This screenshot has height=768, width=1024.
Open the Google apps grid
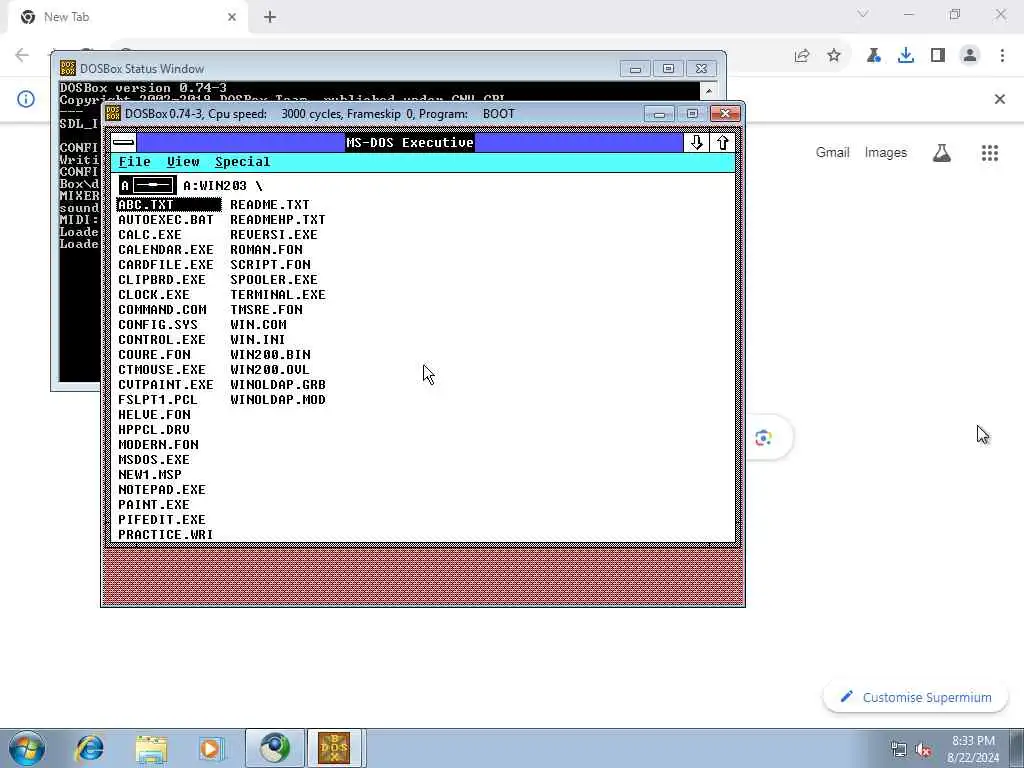[990, 153]
